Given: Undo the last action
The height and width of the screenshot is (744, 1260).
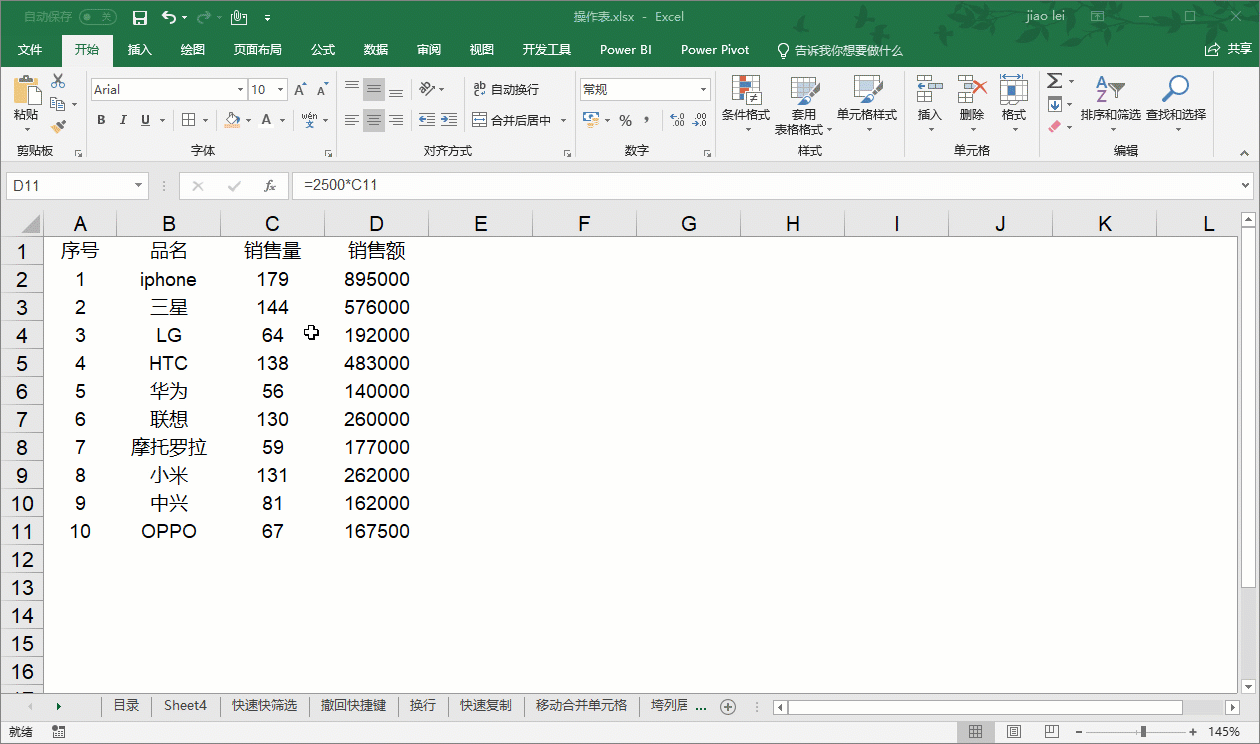Looking at the screenshot, I should pyautogui.click(x=166, y=17).
